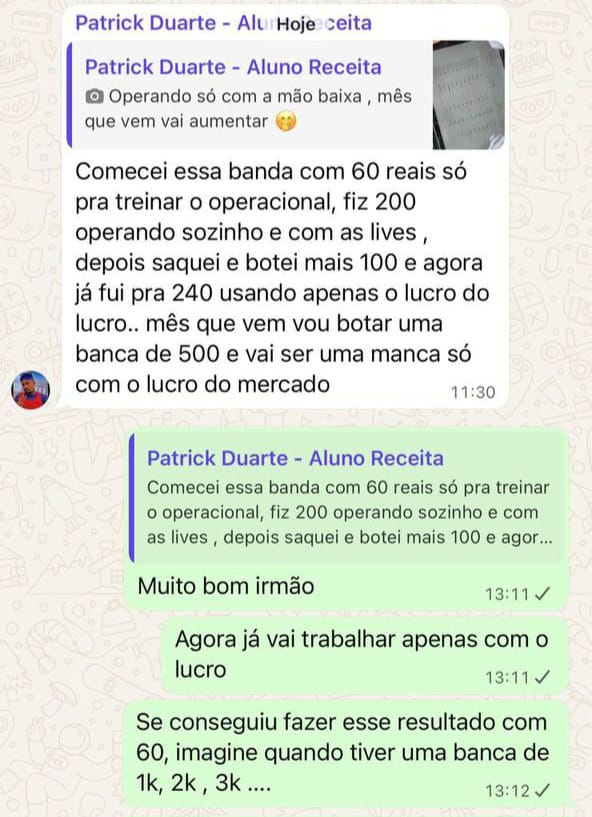The image size is (592, 817).
Task: Tap timestamp 13:11 under 'Muito bom irmão'
Action: pos(508,594)
